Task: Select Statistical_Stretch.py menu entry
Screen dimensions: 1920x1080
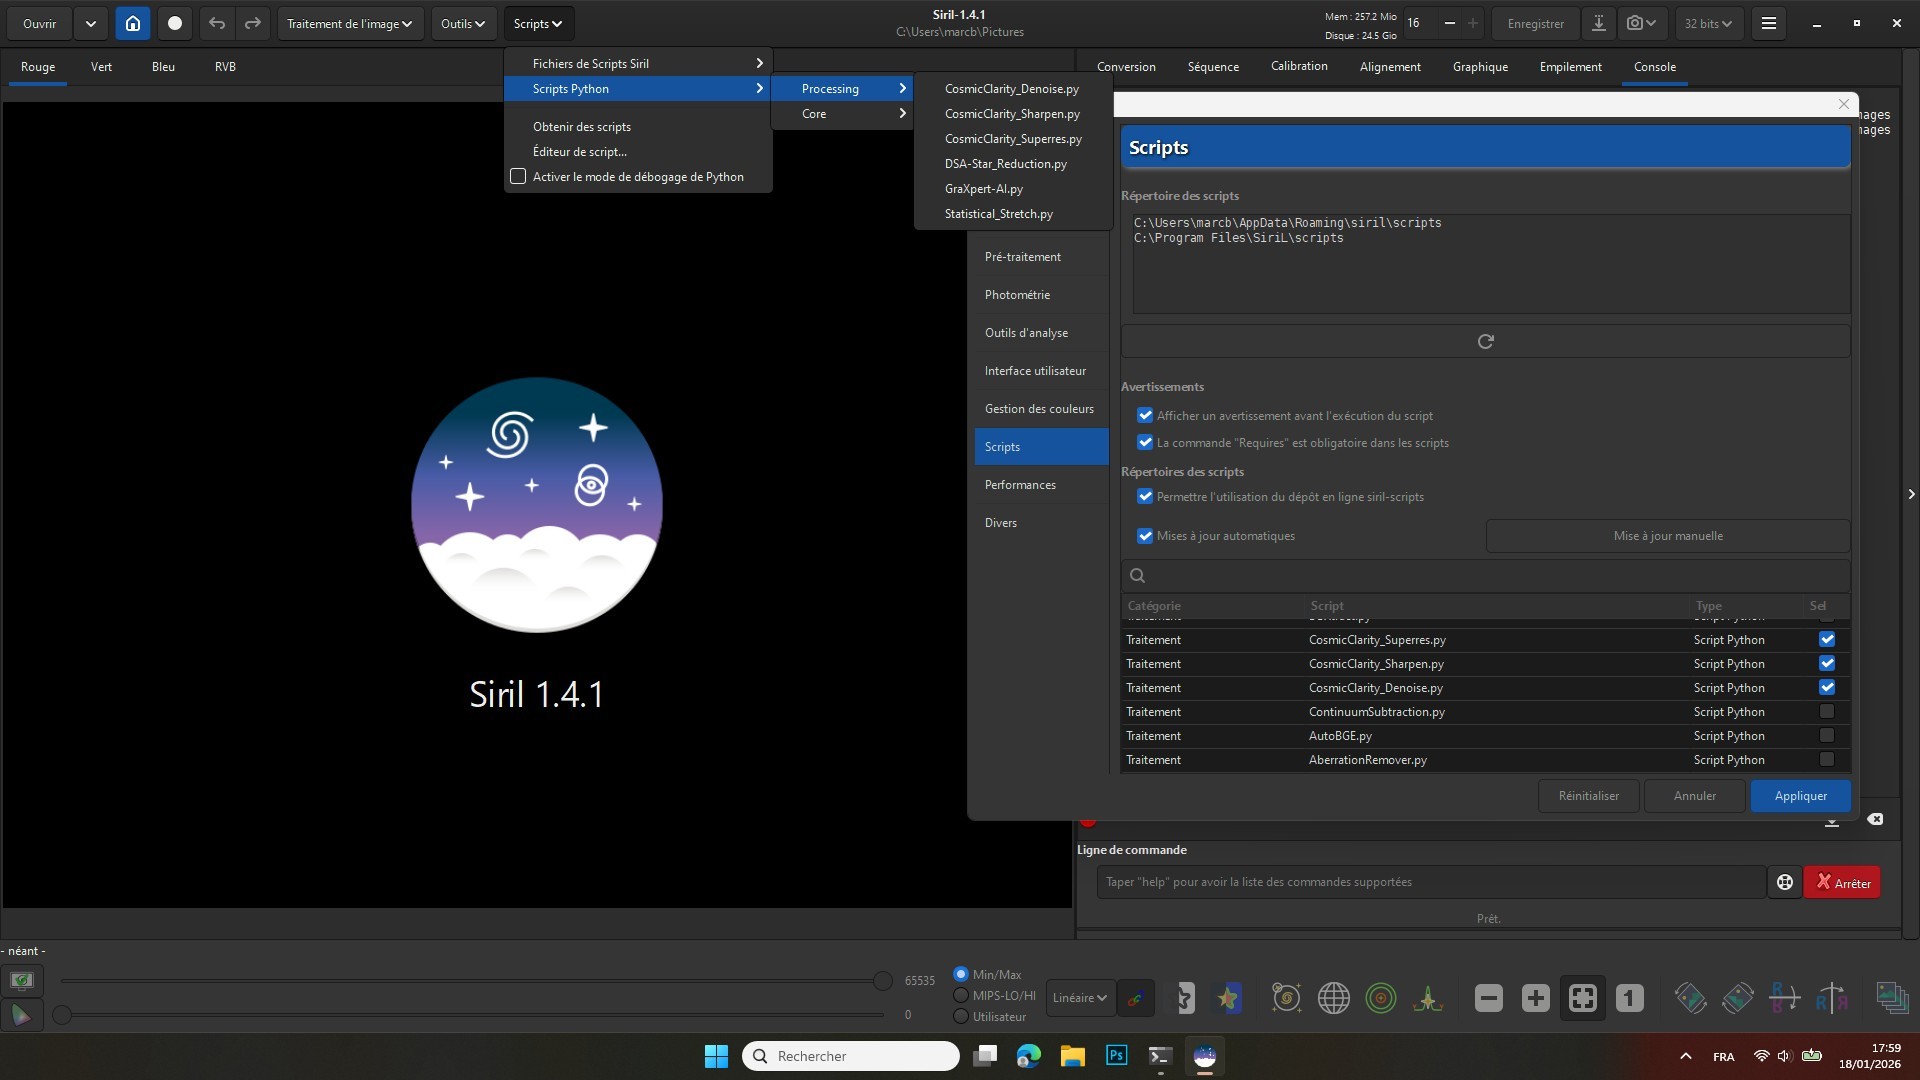Action: pos(1012,214)
